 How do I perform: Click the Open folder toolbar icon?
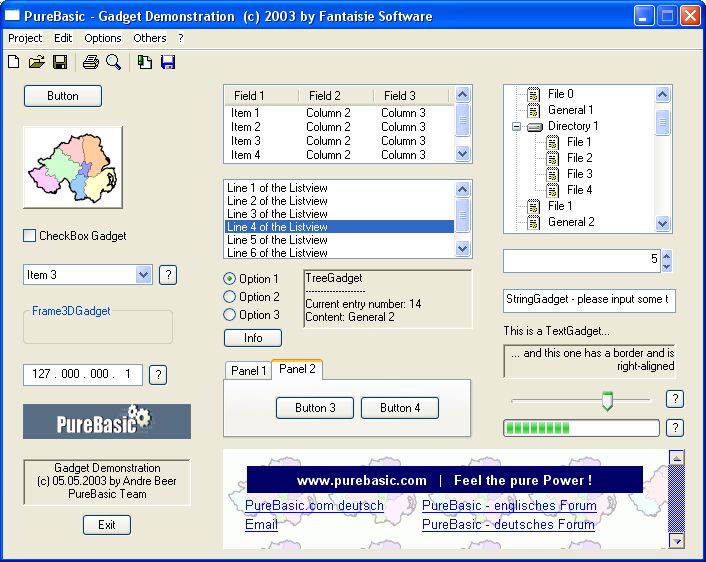[36, 62]
